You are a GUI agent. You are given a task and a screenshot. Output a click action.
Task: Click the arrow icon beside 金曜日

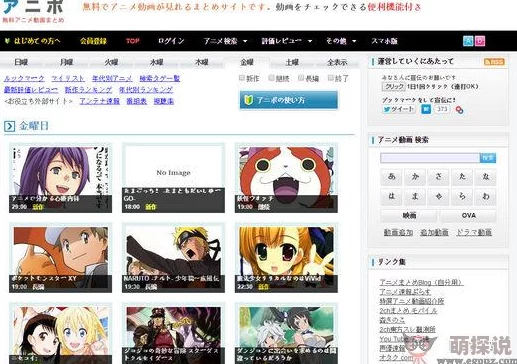tap(9, 126)
